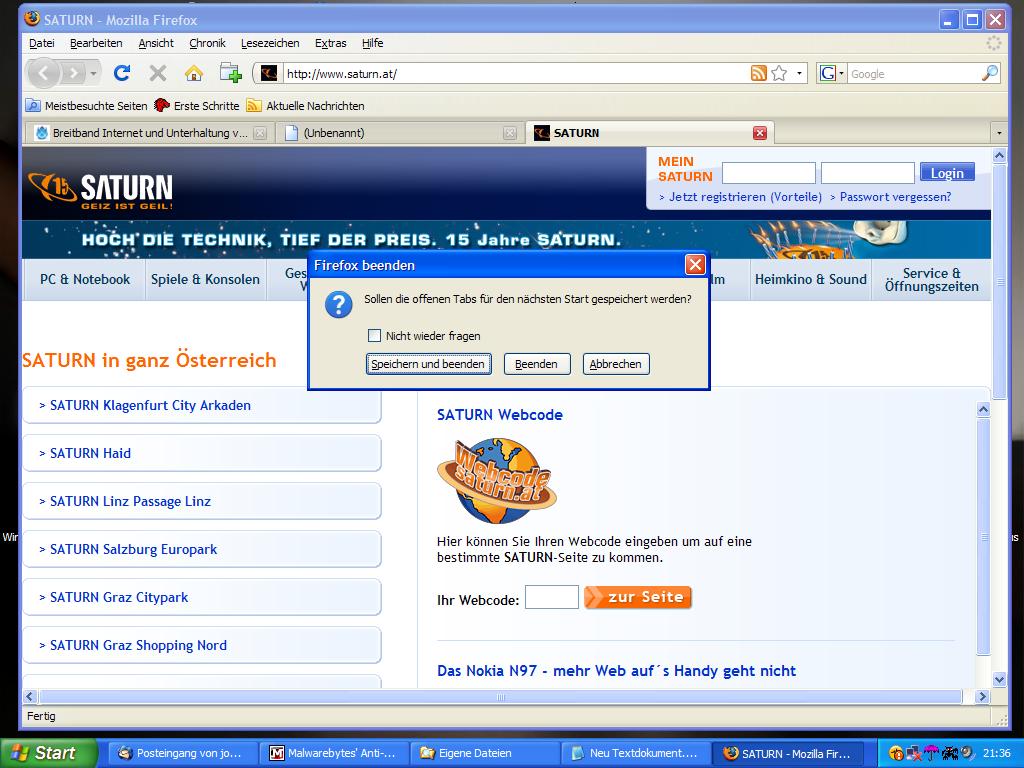Close the Firefox beenden dialog
This screenshot has height=768, width=1024.
[695, 264]
